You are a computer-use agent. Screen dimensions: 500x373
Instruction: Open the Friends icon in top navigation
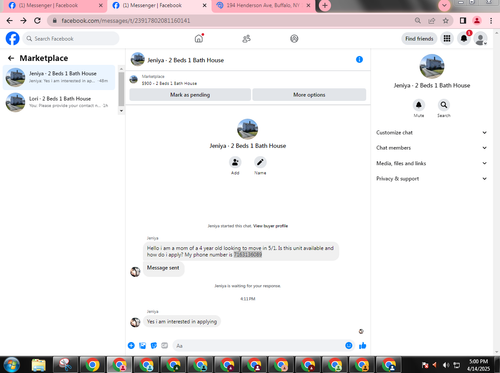[246, 39]
